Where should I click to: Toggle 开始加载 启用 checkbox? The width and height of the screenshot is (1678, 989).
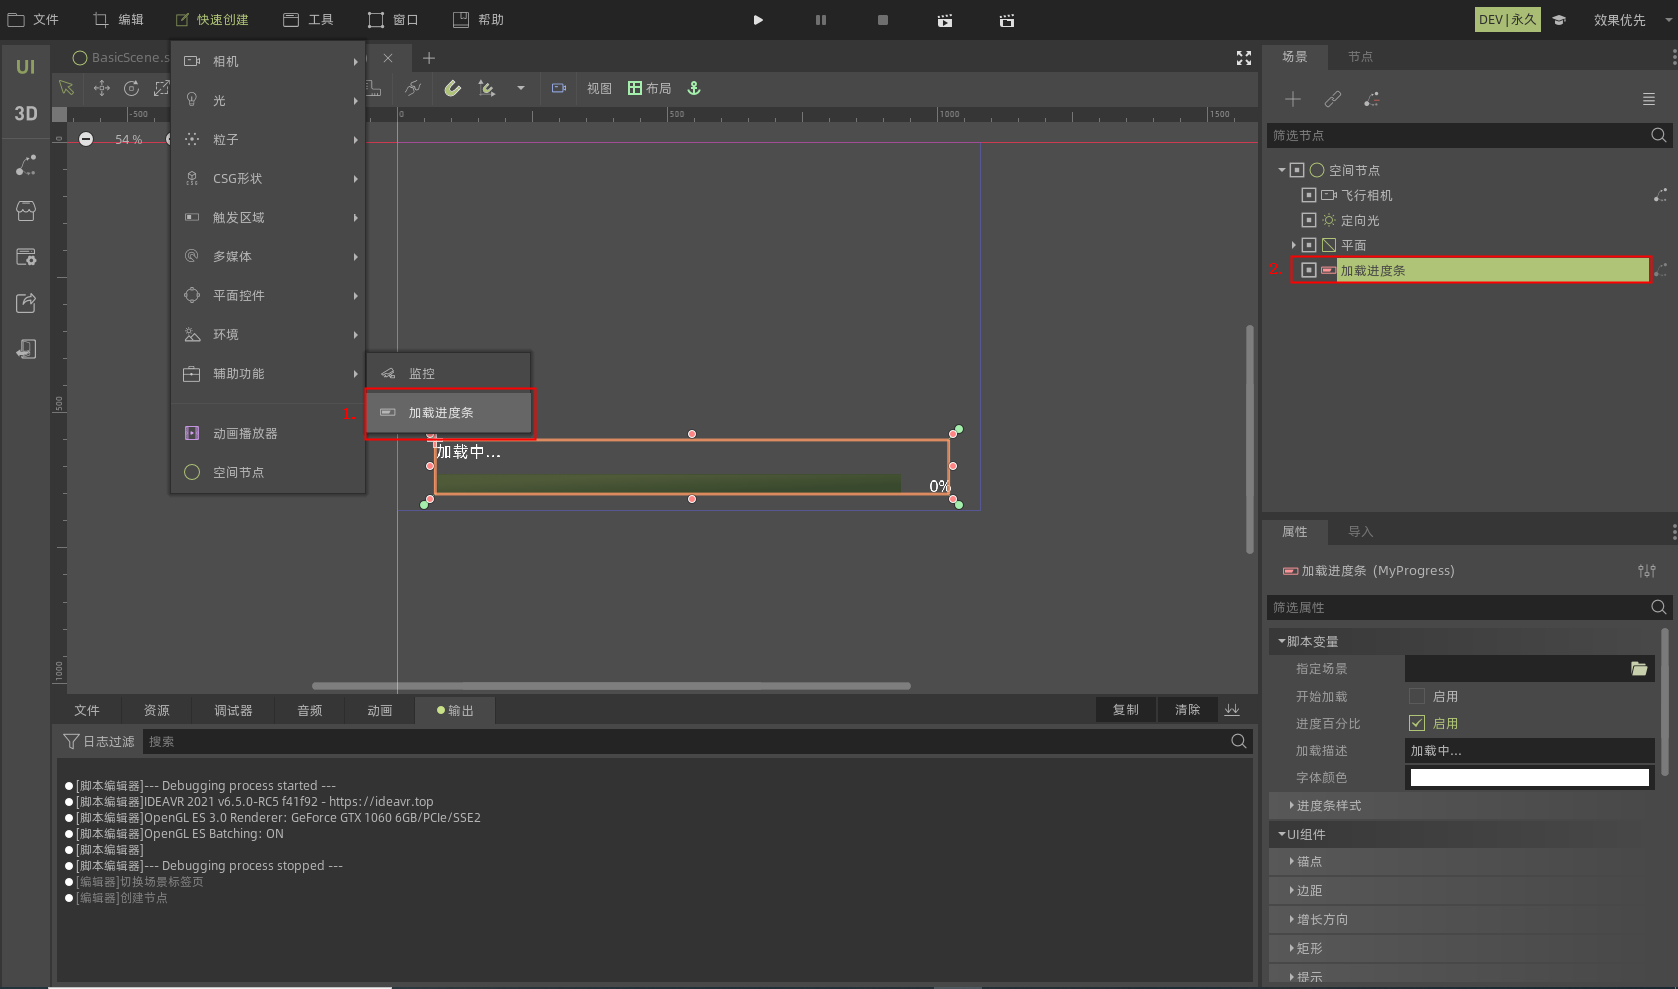1417,696
